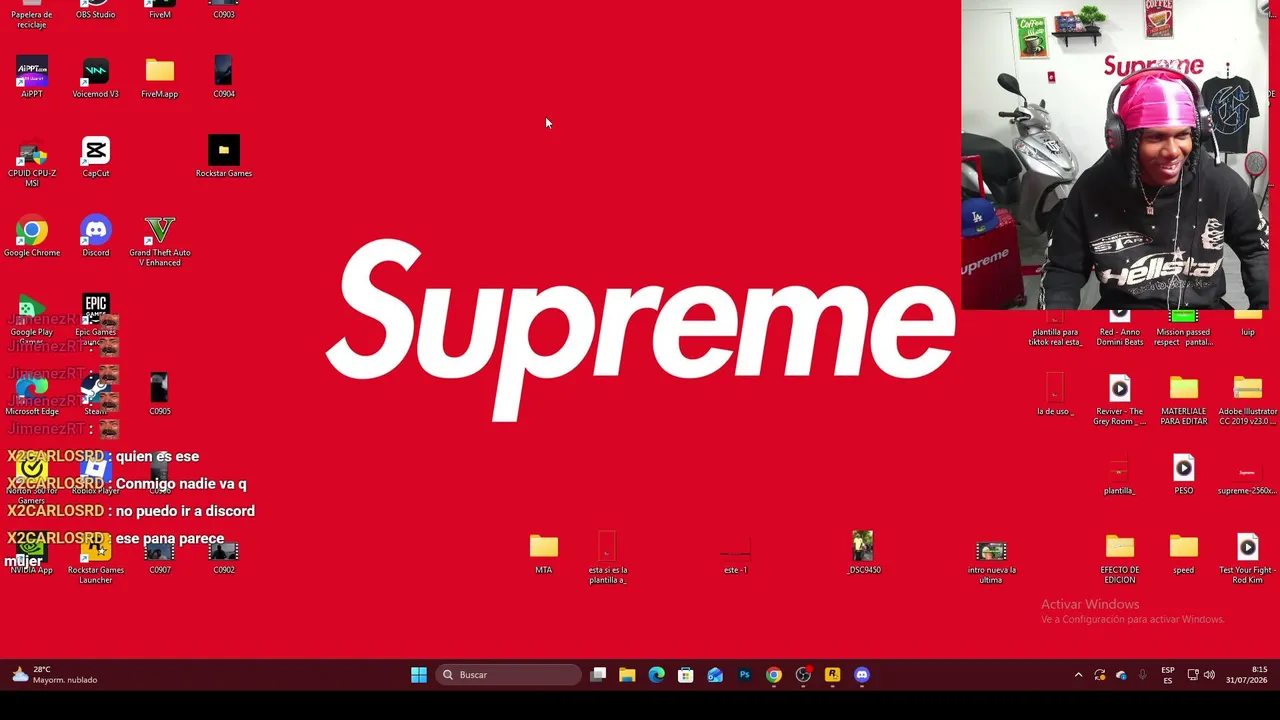1280x720 pixels.
Task: Open Task View from the taskbar
Action: 598,675
